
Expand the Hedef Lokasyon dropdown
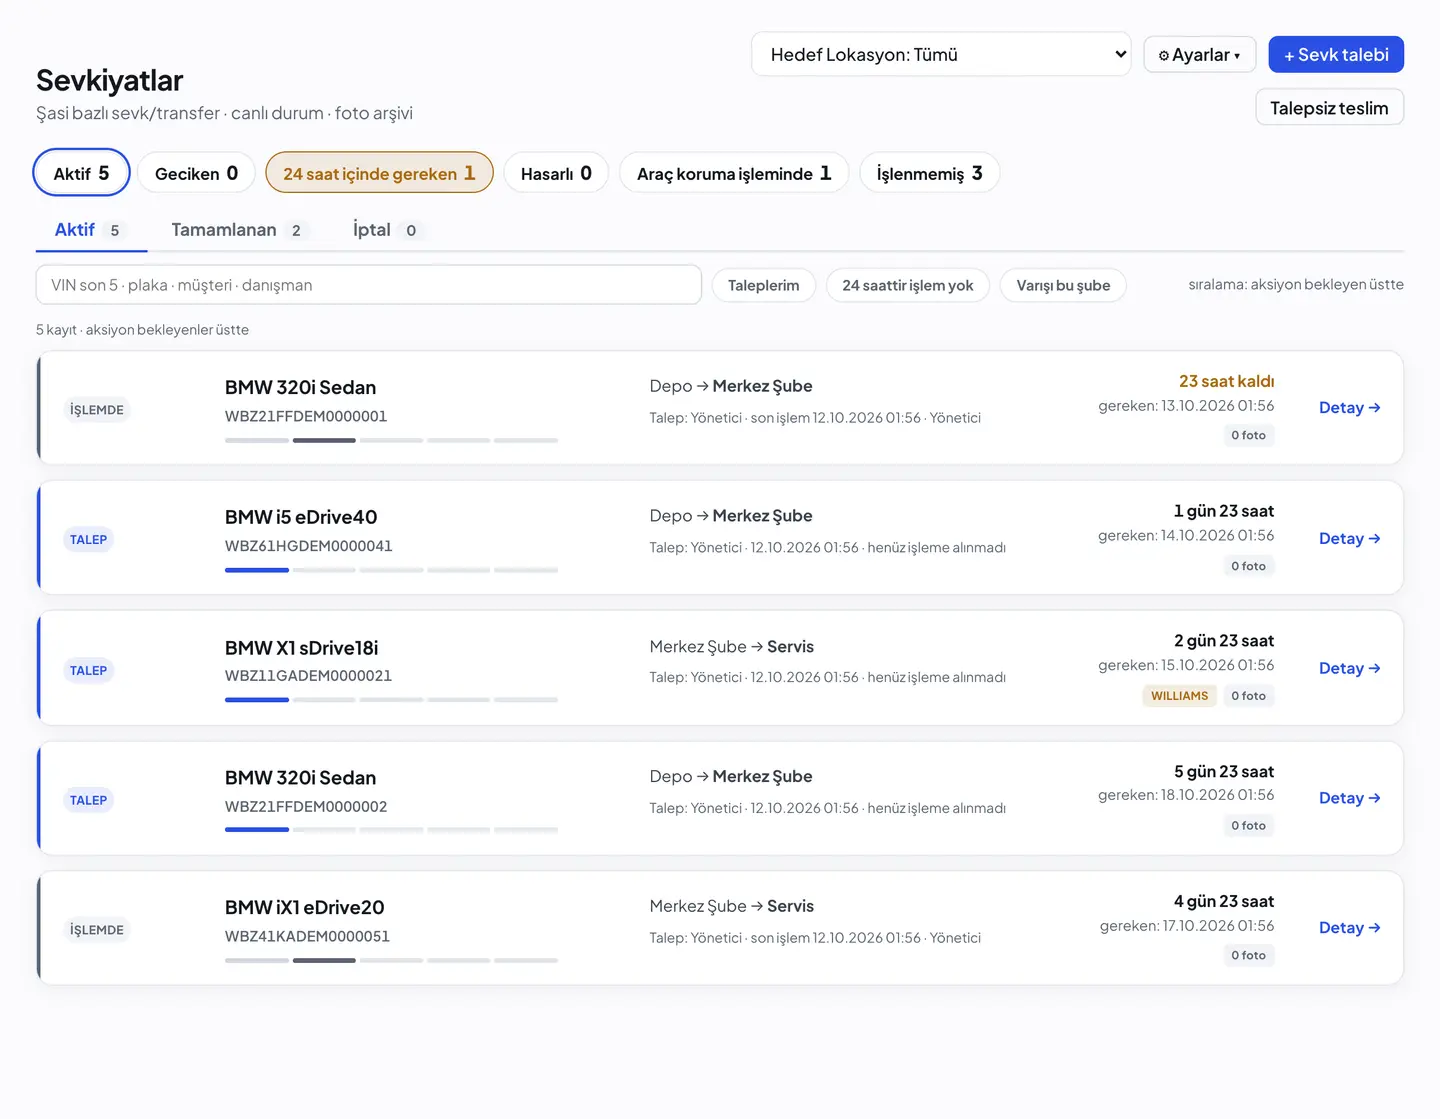tap(941, 54)
